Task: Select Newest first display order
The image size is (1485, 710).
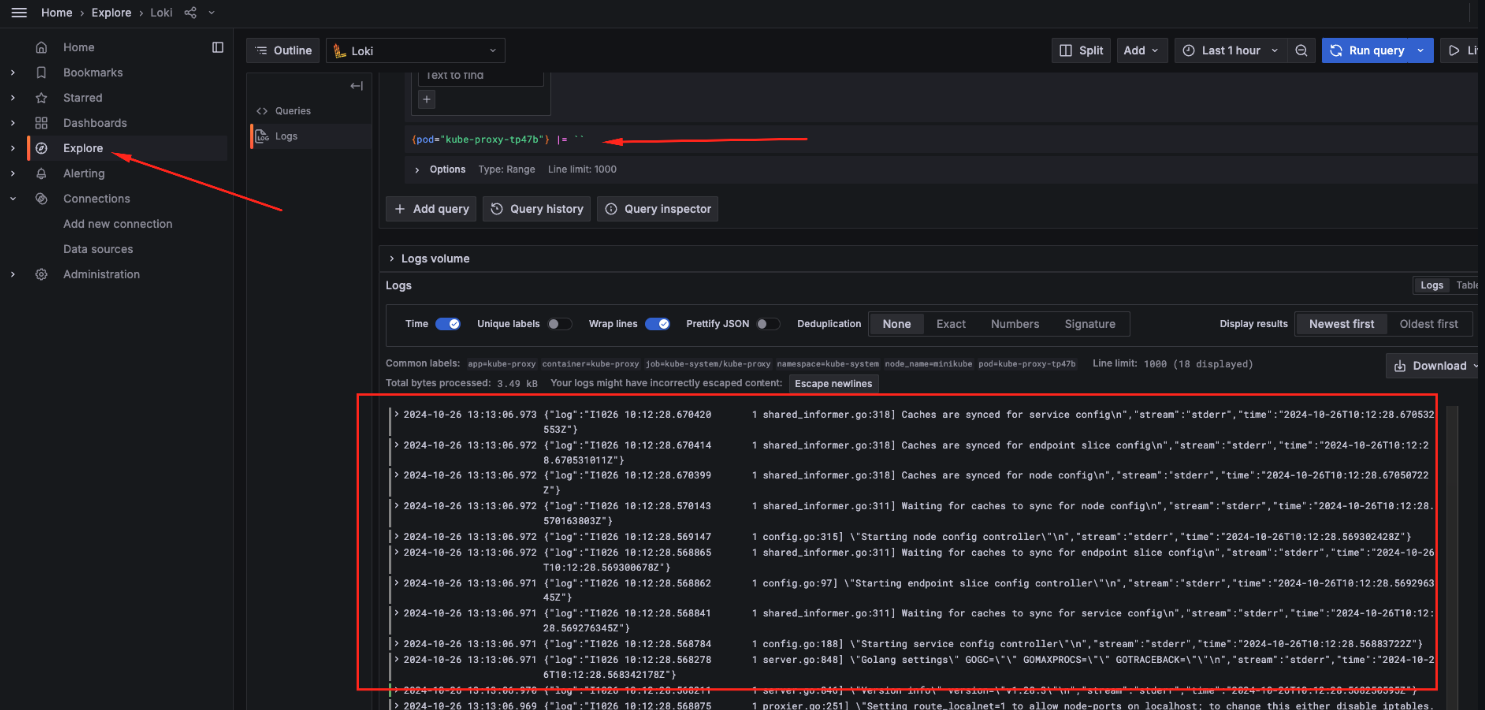Action: click(1342, 324)
